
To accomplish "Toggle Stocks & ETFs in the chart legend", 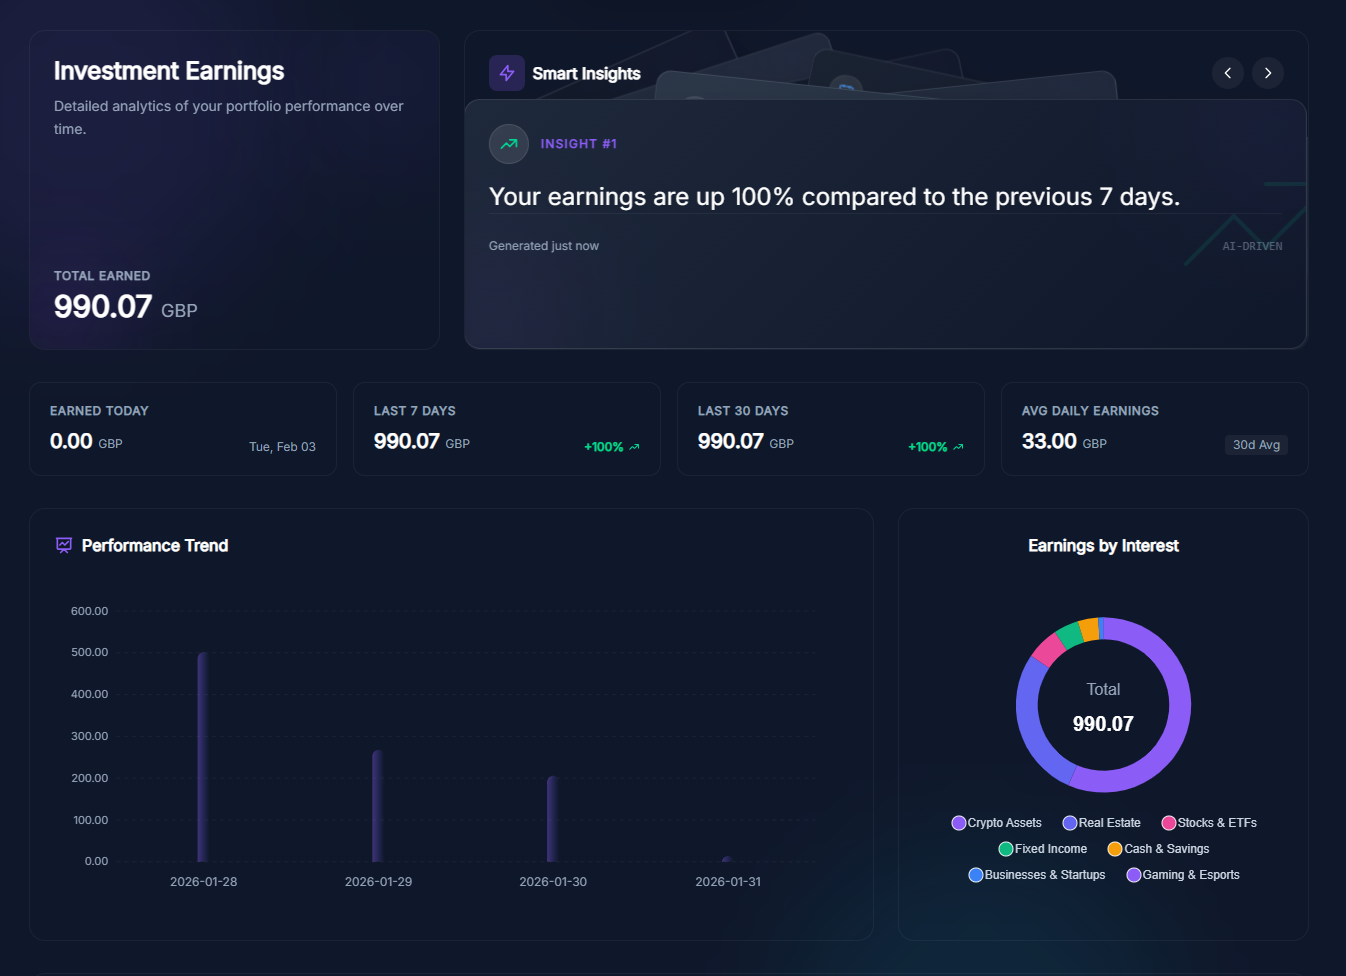I will [1168, 823].
